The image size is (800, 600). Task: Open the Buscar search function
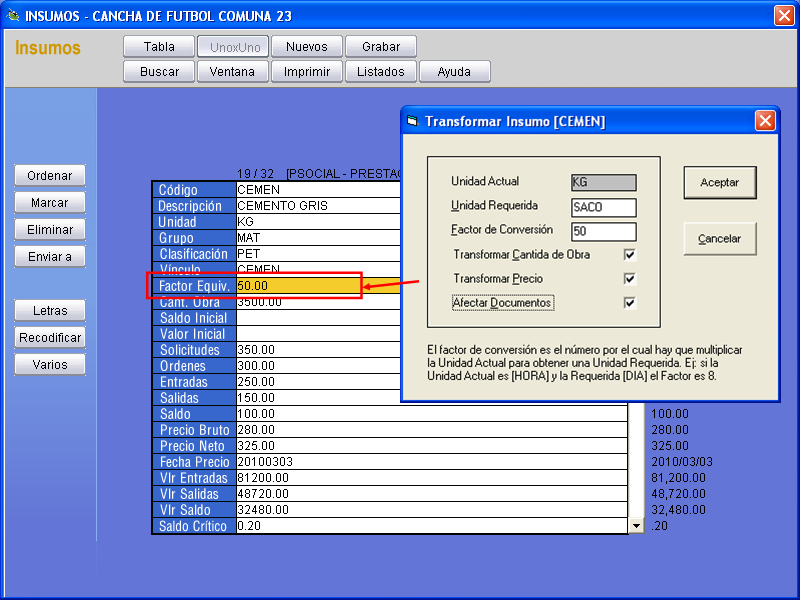[159, 71]
